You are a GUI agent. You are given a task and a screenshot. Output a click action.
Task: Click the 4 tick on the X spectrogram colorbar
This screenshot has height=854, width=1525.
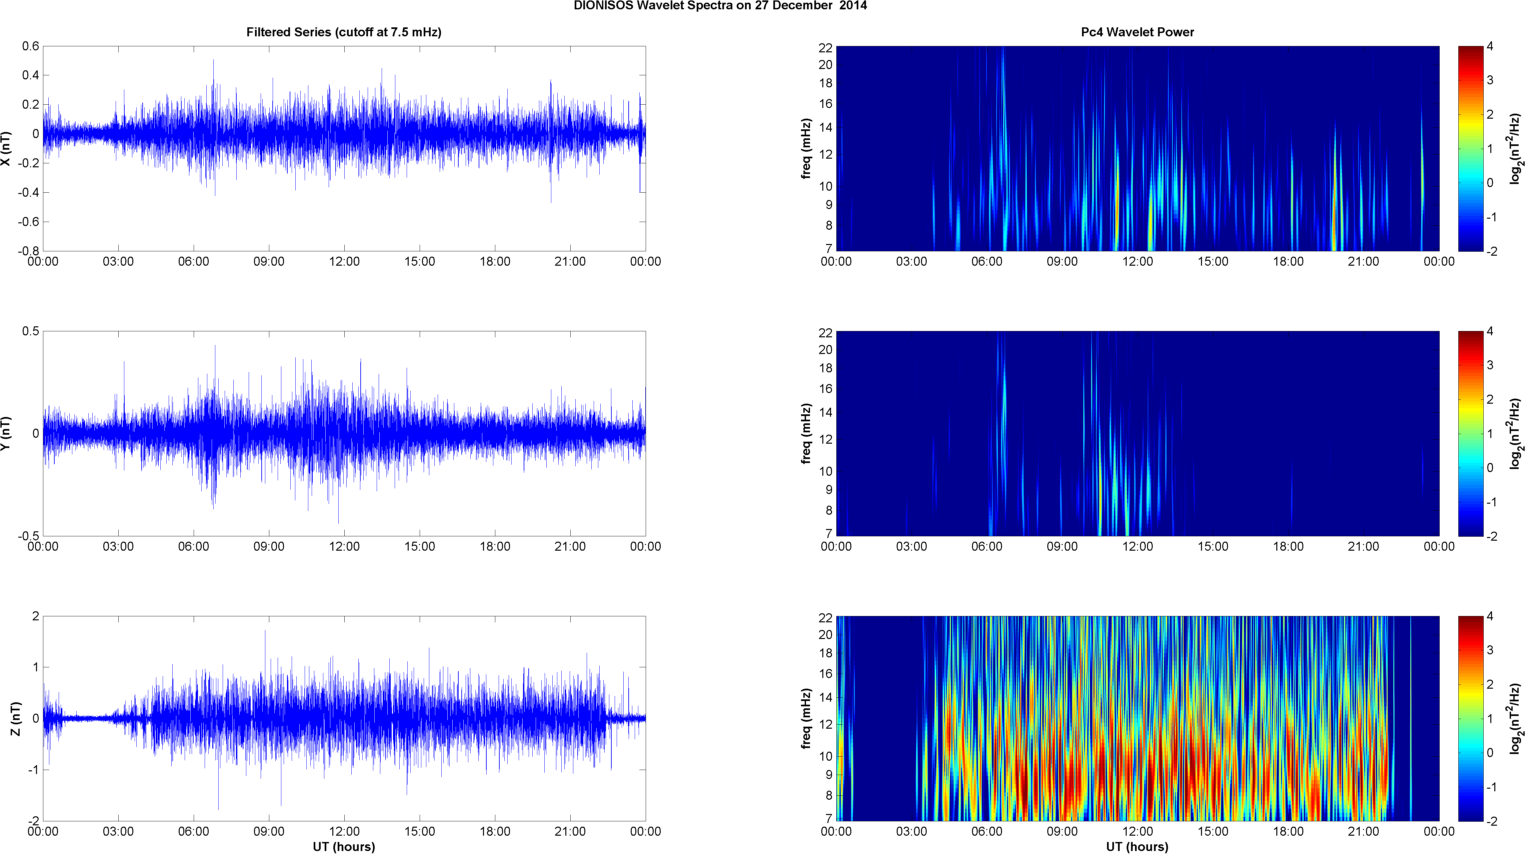[x=1490, y=46]
